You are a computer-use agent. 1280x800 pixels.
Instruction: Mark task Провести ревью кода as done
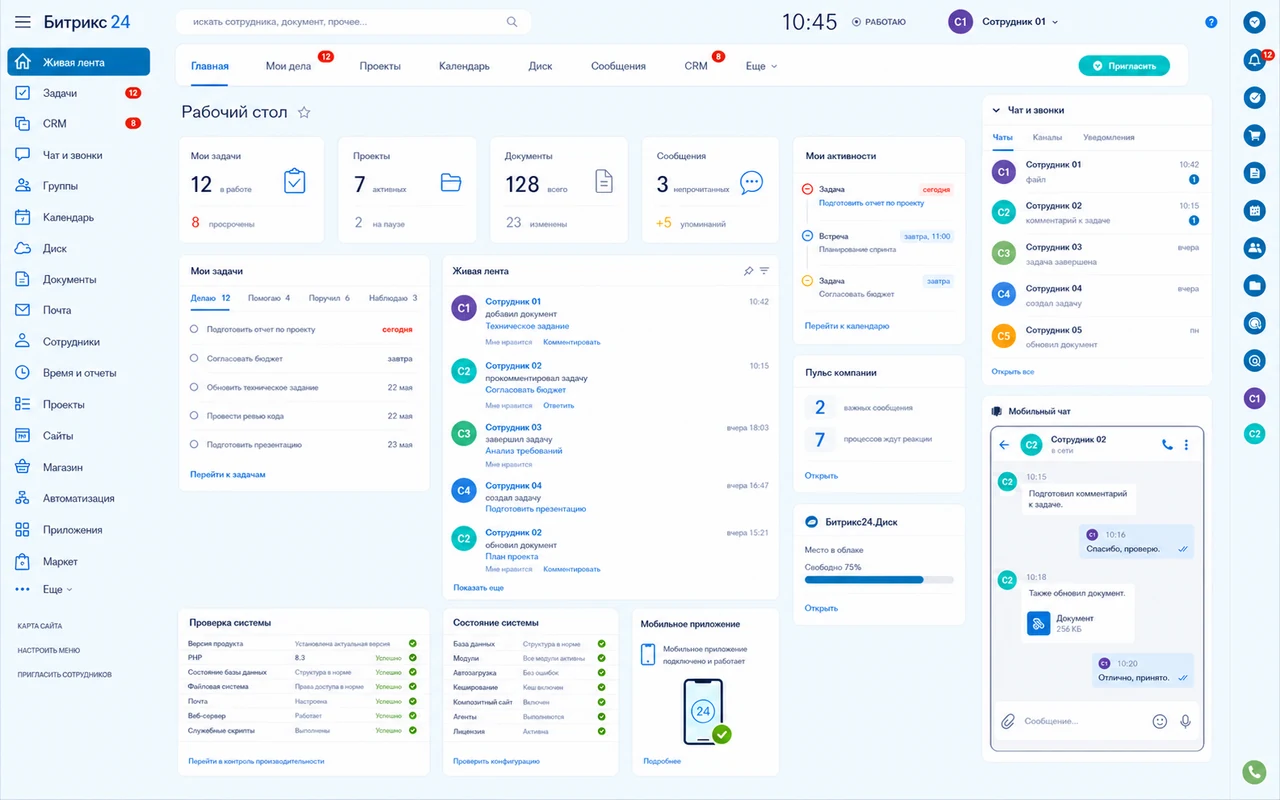[194, 416]
